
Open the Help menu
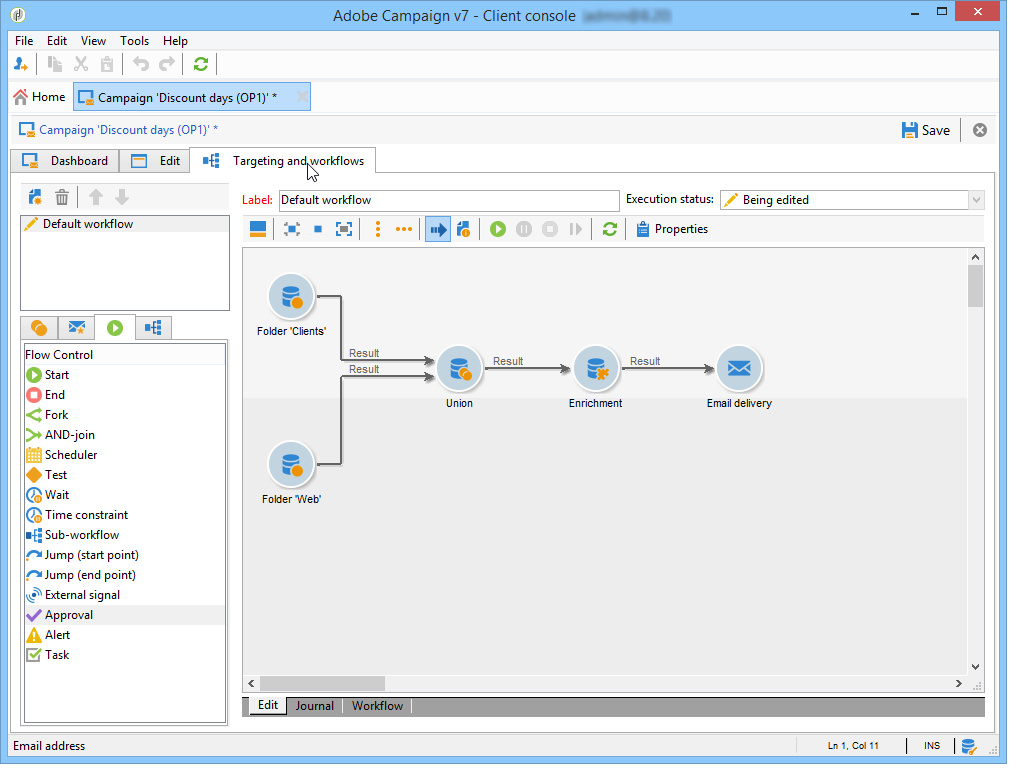[175, 40]
